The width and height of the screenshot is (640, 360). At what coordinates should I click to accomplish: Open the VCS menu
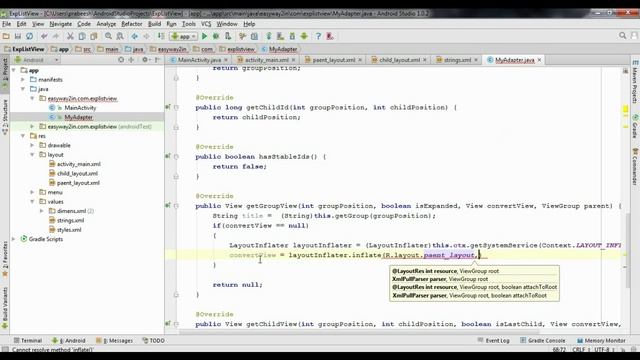coord(206,24)
